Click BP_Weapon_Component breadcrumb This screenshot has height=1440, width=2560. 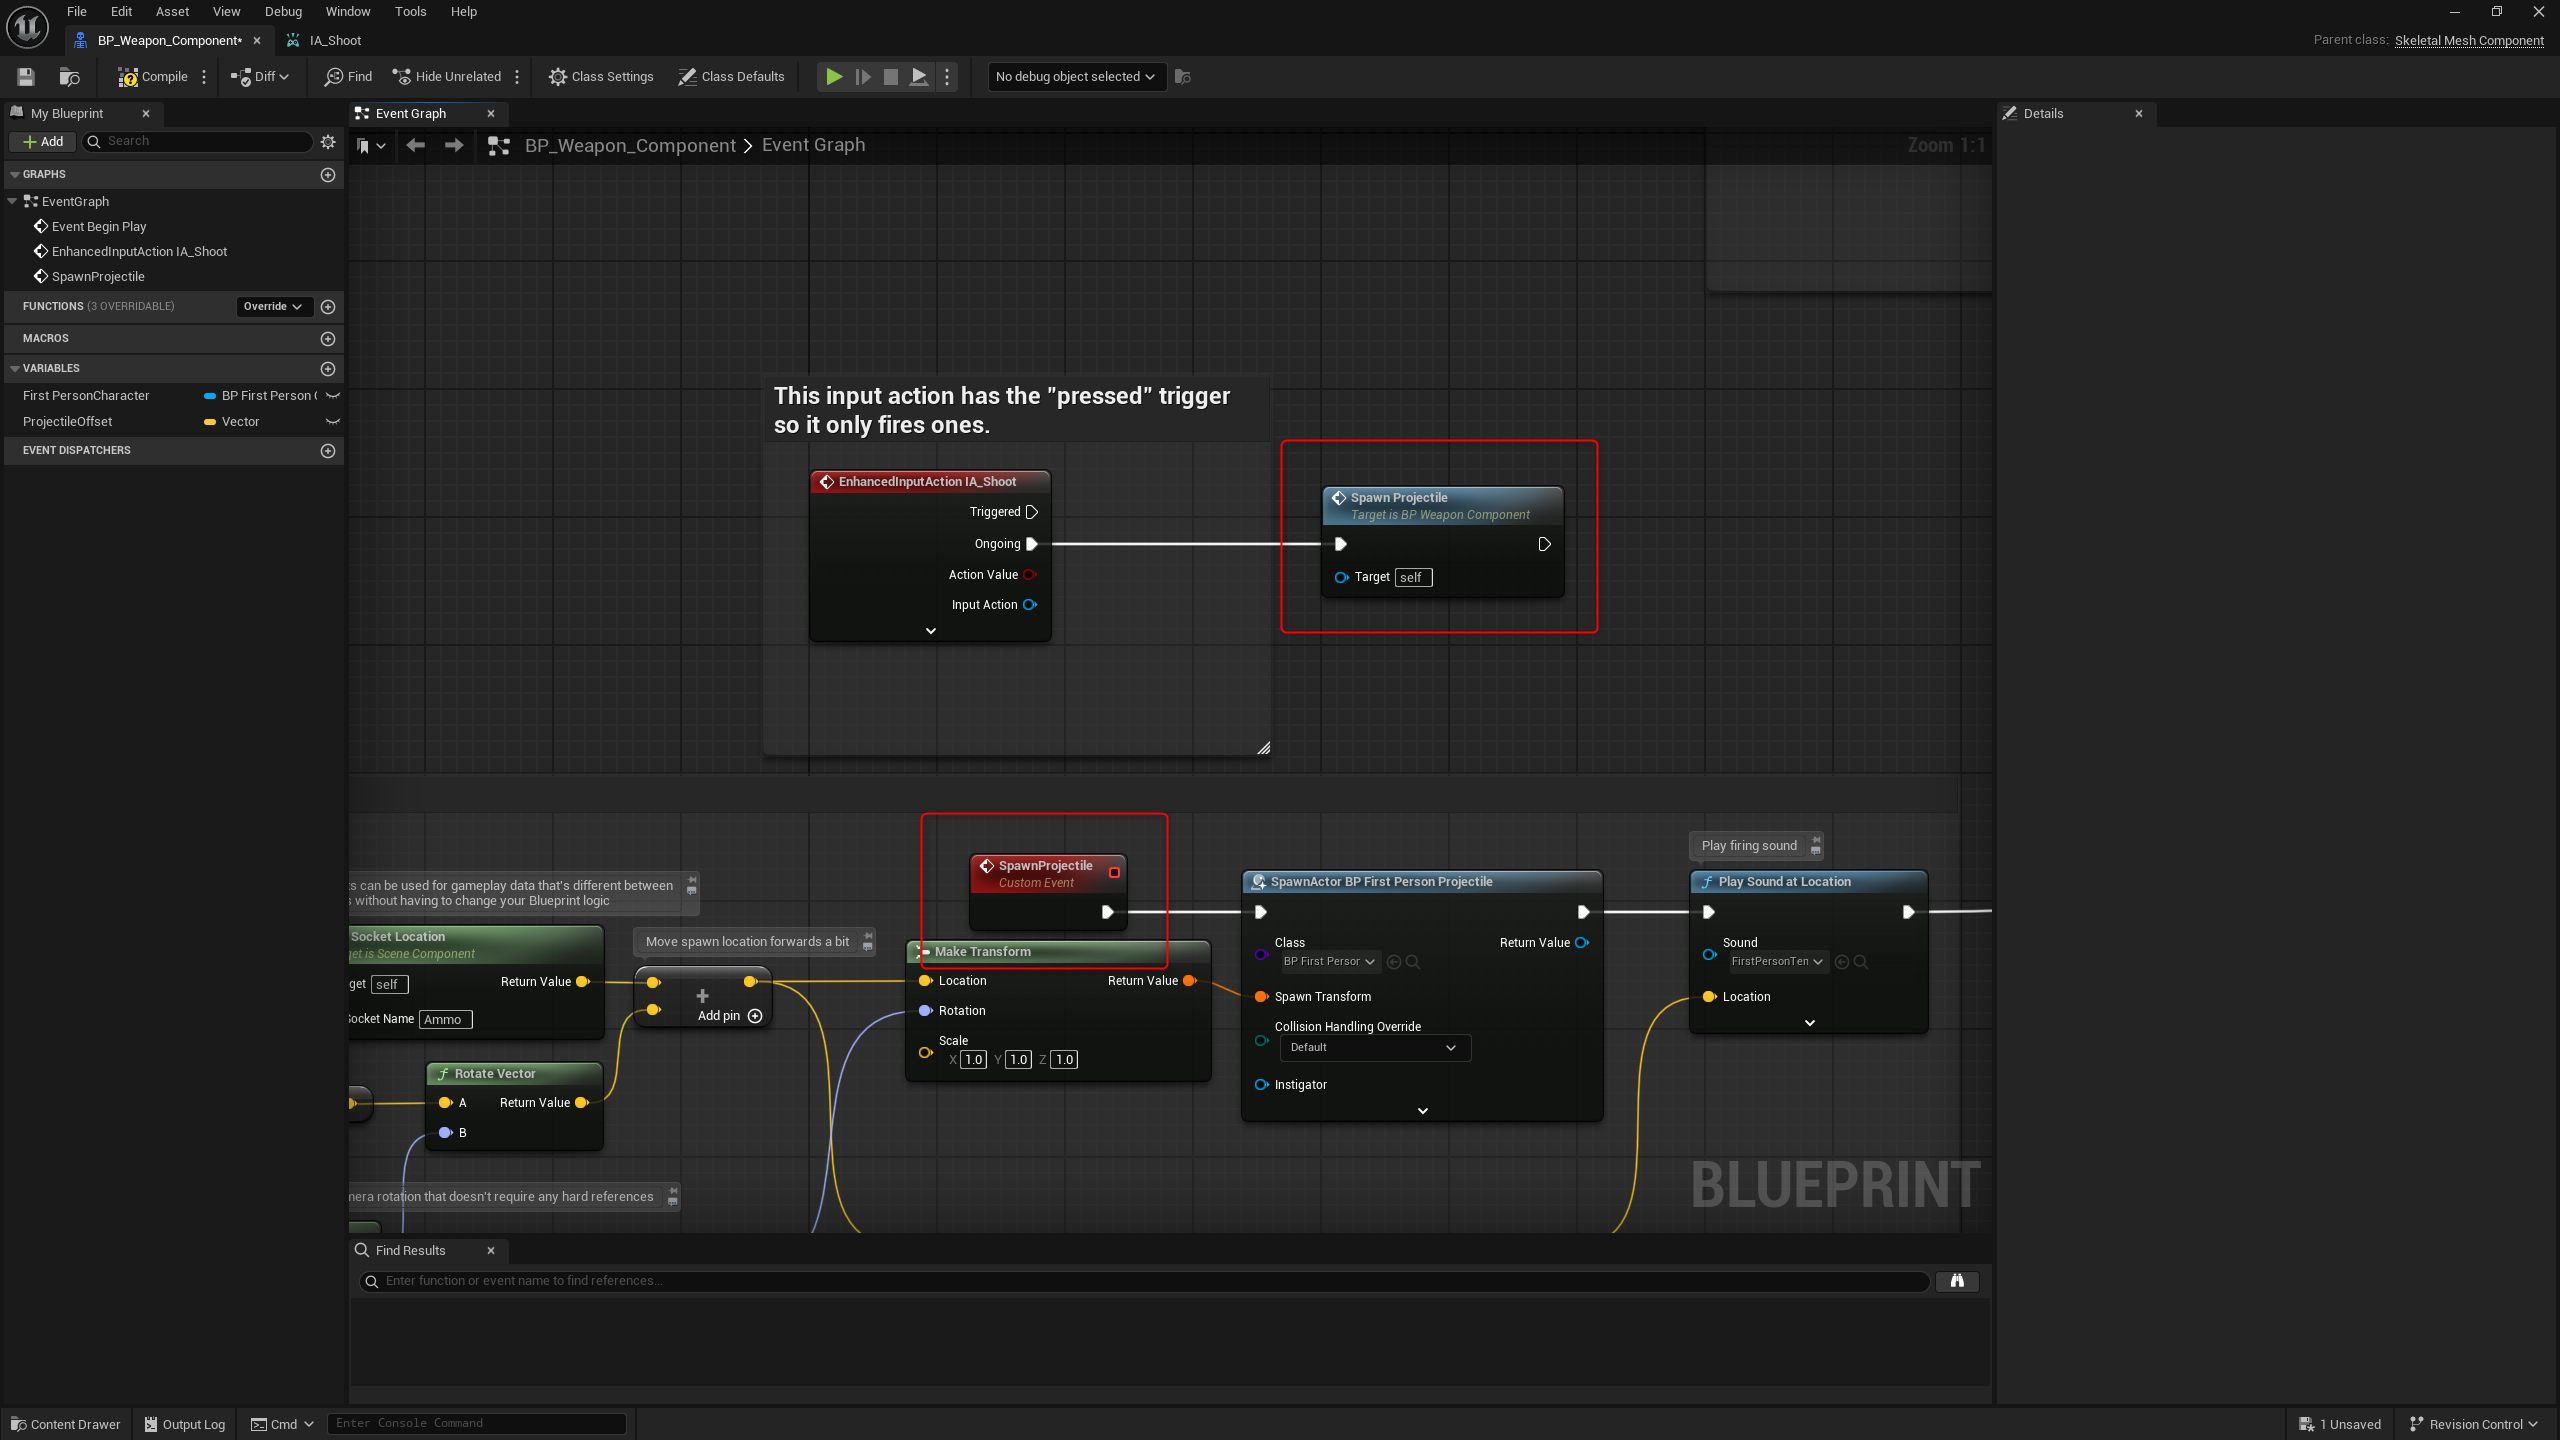pyautogui.click(x=630, y=145)
